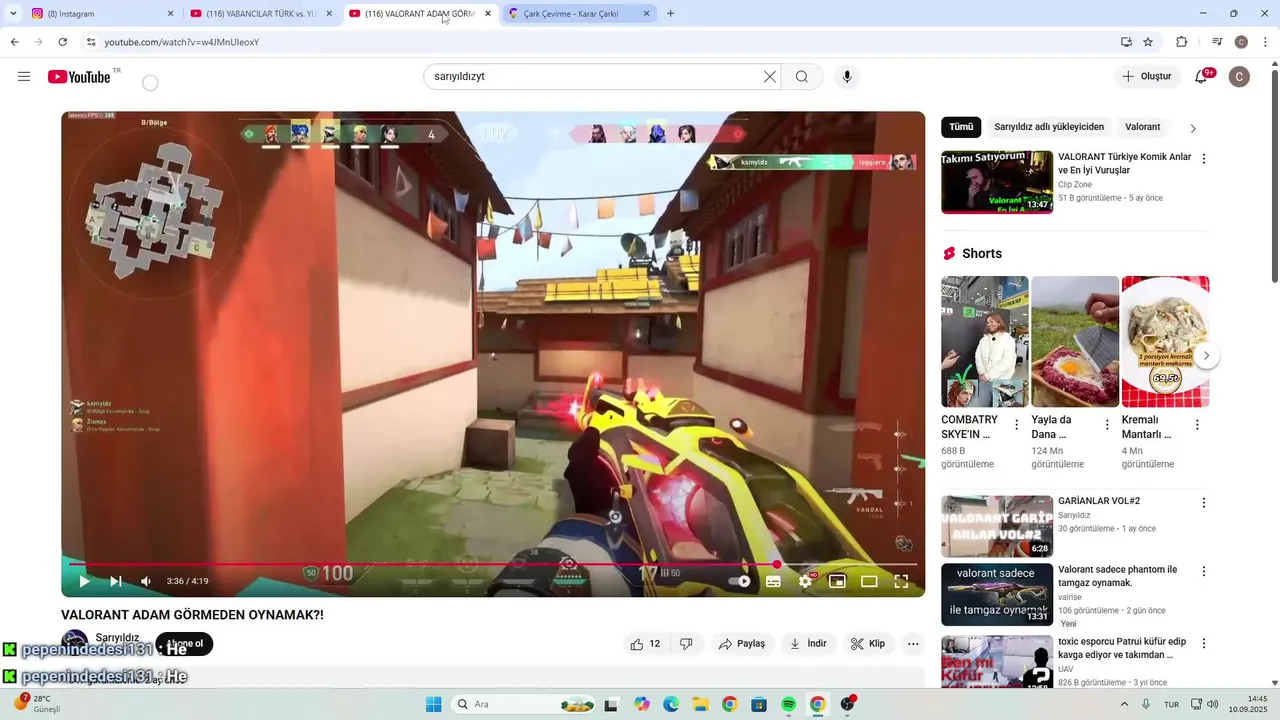
Task: Dislike the video
Action: tap(686, 644)
